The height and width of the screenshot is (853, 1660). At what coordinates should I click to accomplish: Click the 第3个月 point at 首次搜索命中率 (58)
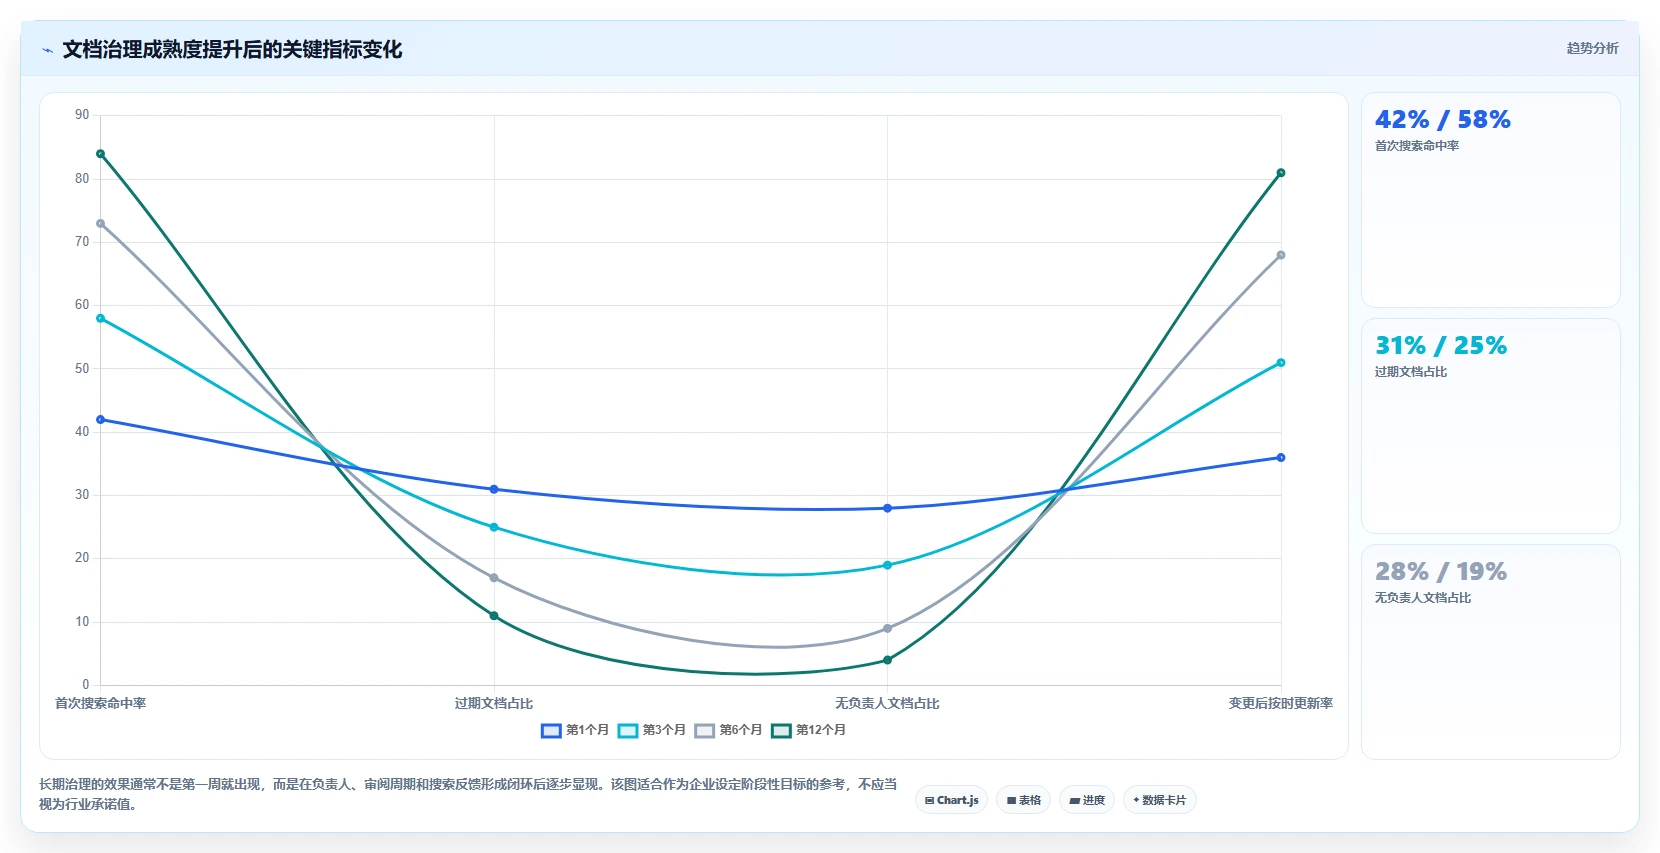point(100,318)
